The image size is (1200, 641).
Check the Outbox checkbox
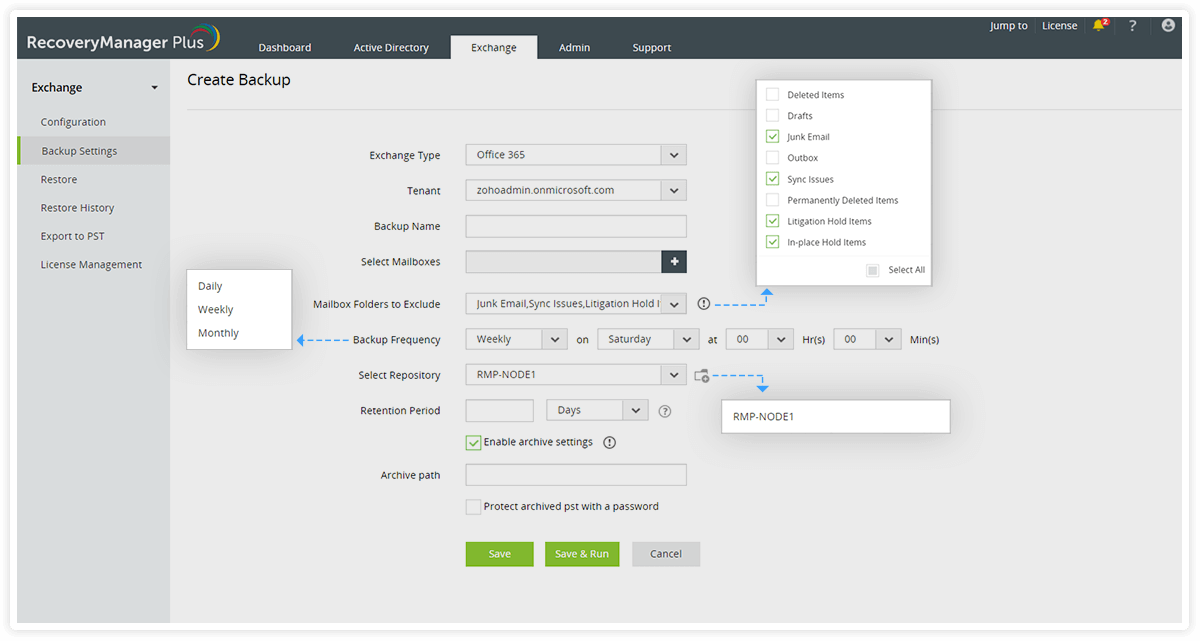772,158
